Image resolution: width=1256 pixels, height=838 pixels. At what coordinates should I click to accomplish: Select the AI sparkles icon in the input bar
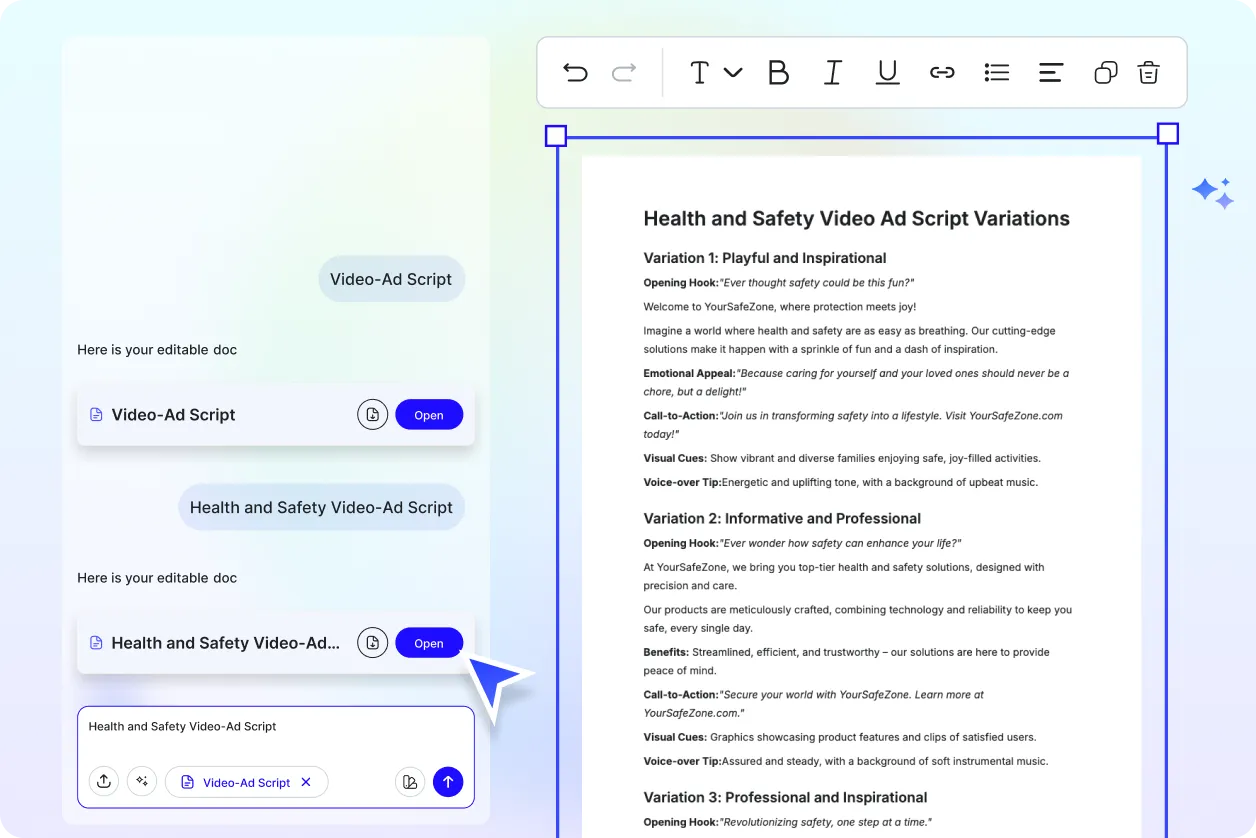(142, 781)
